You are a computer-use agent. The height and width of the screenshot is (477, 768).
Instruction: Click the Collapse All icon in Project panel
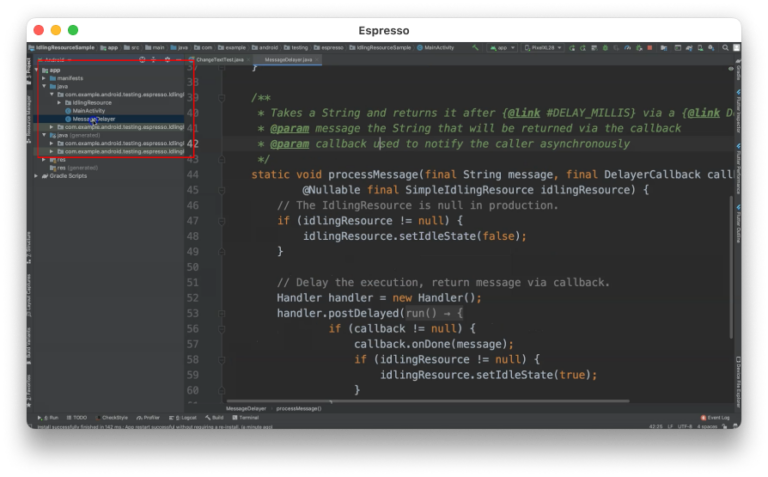click(154, 60)
